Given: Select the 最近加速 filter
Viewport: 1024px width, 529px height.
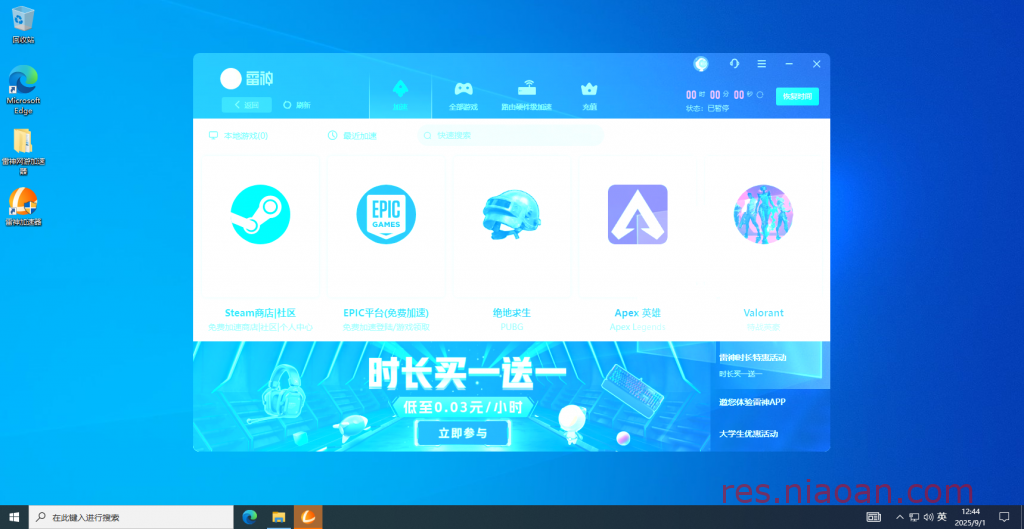Looking at the screenshot, I should coord(352,136).
